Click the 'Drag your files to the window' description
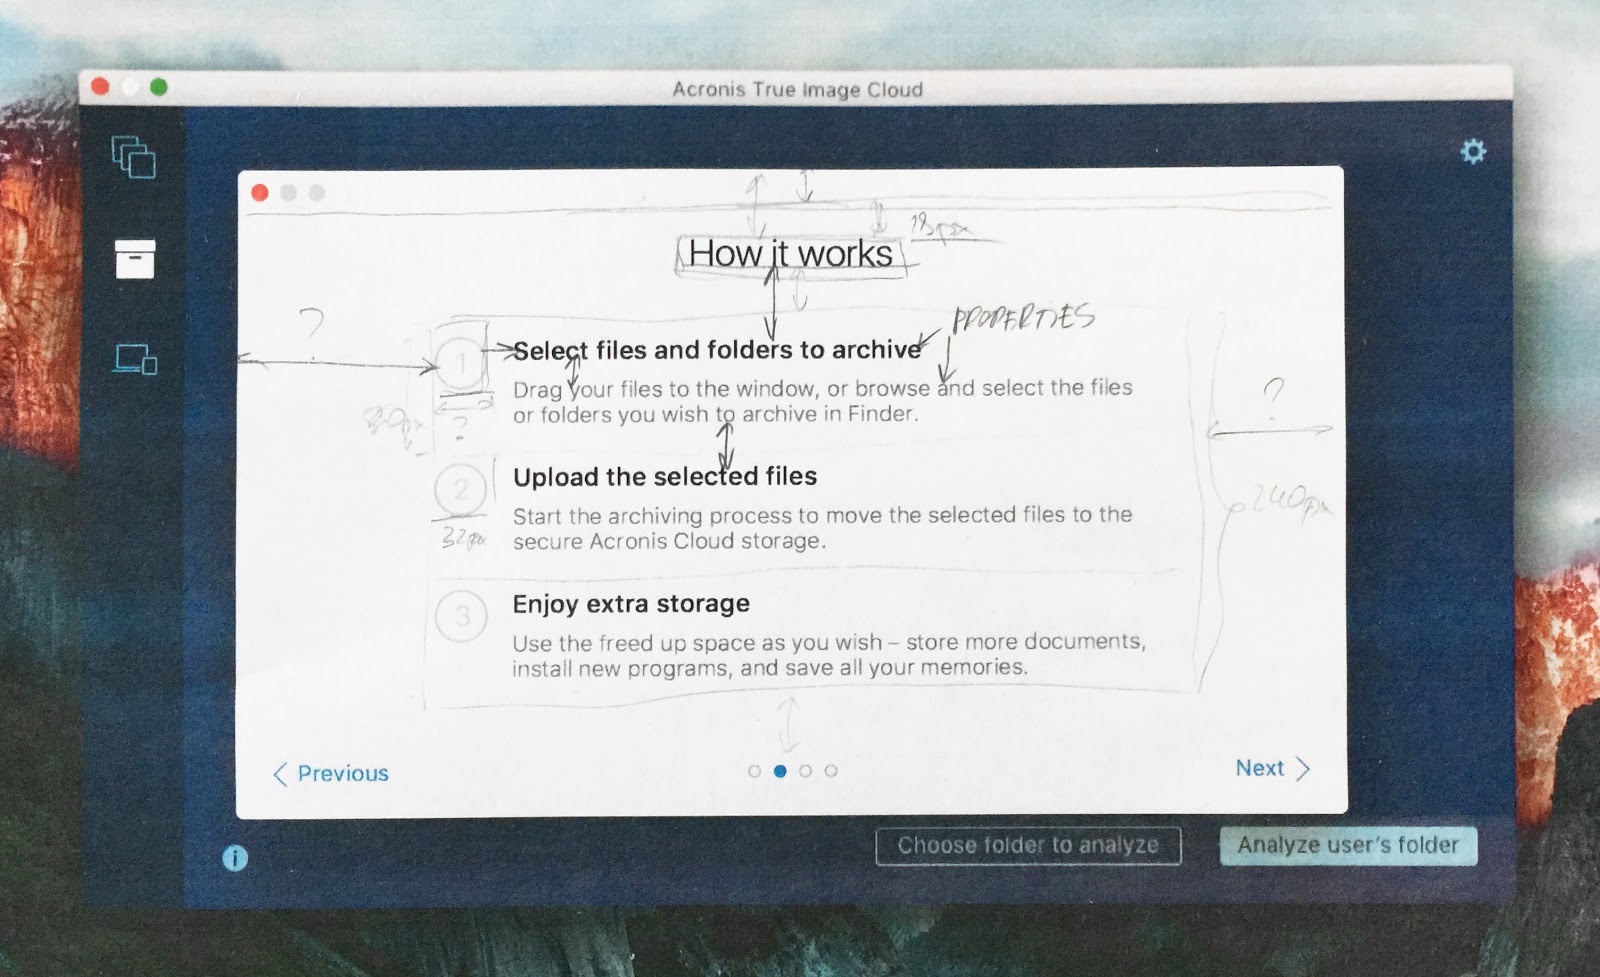Image resolution: width=1600 pixels, height=977 pixels. [x=823, y=401]
